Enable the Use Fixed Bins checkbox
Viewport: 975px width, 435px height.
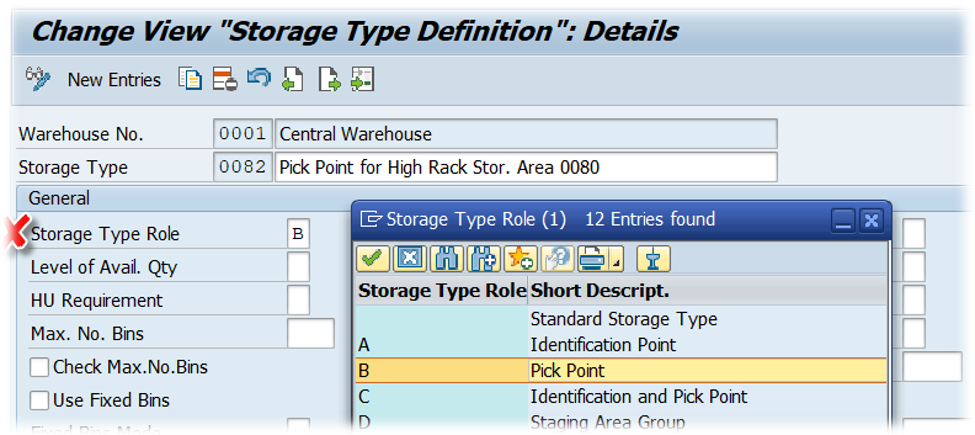click(x=40, y=400)
